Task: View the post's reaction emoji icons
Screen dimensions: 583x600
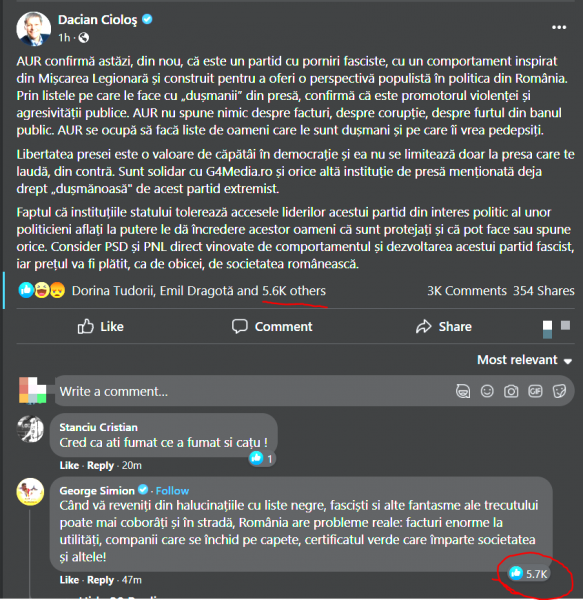Action: point(42,290)
